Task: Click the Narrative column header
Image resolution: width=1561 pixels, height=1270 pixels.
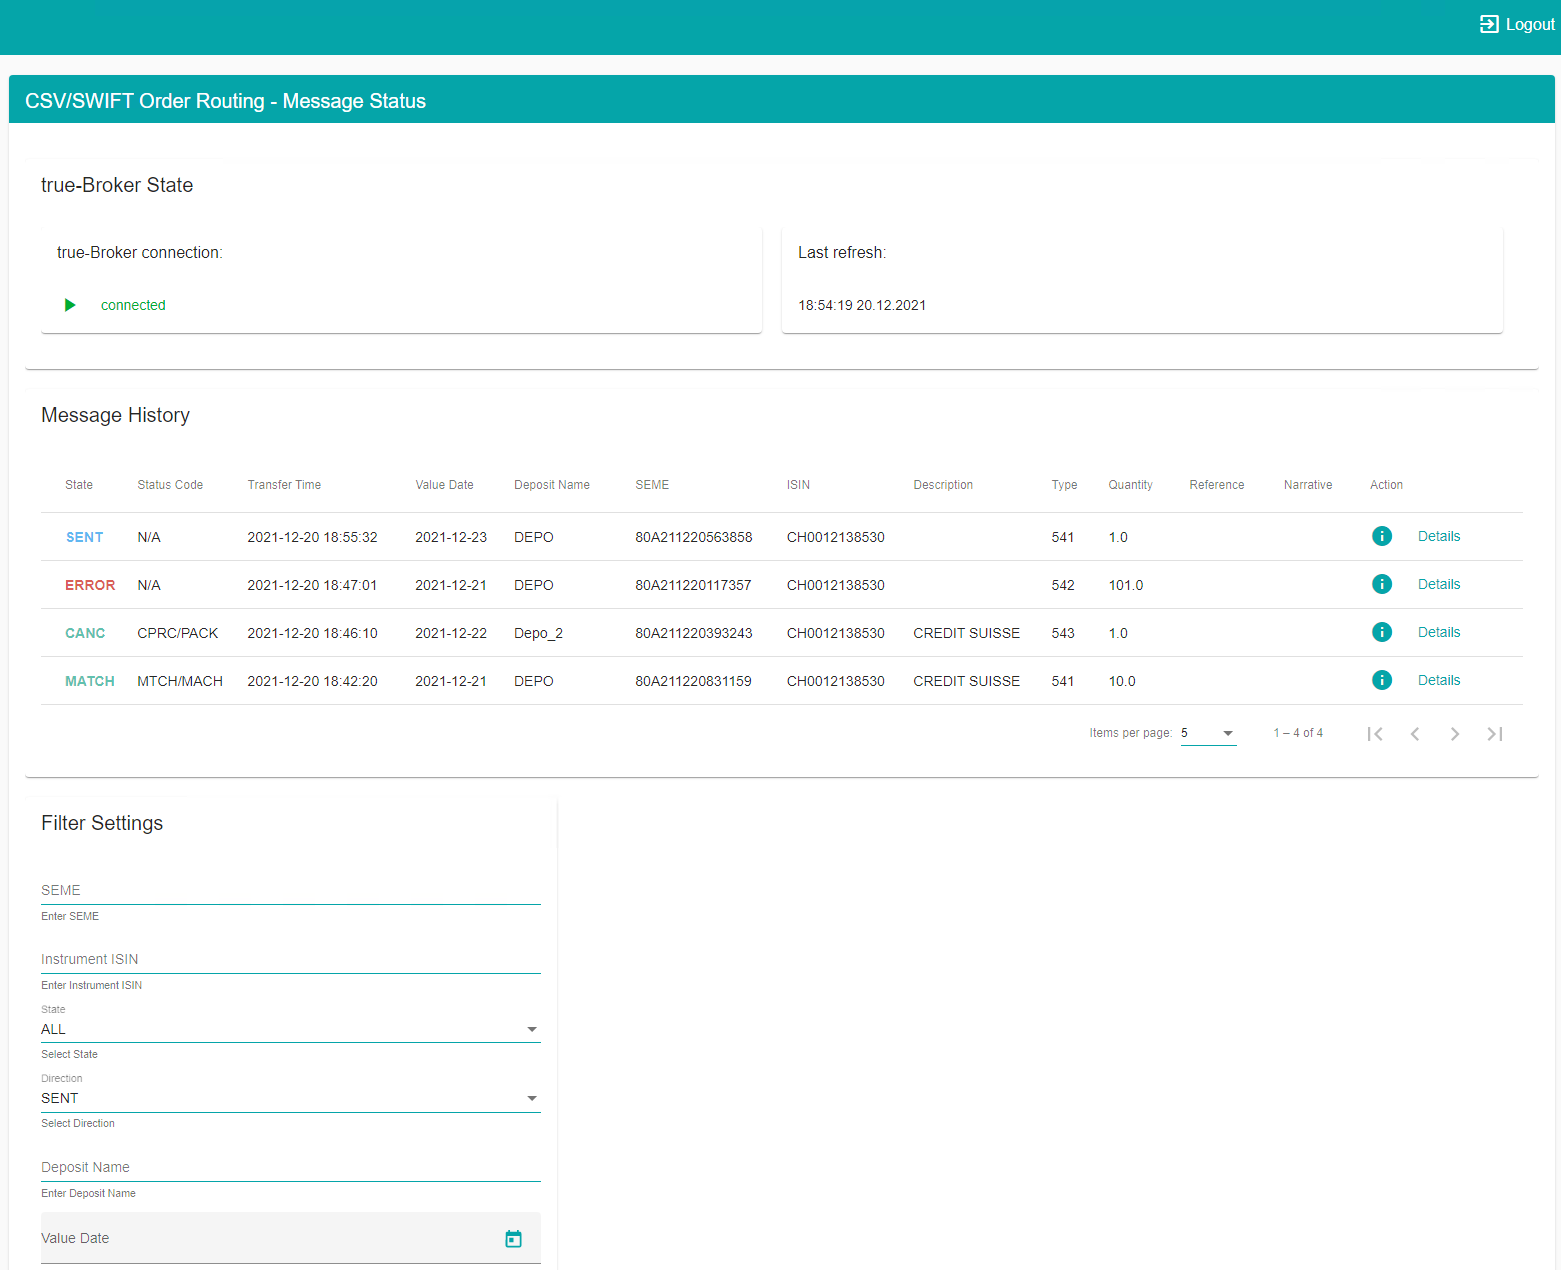Action: [x=1308, y=485]
